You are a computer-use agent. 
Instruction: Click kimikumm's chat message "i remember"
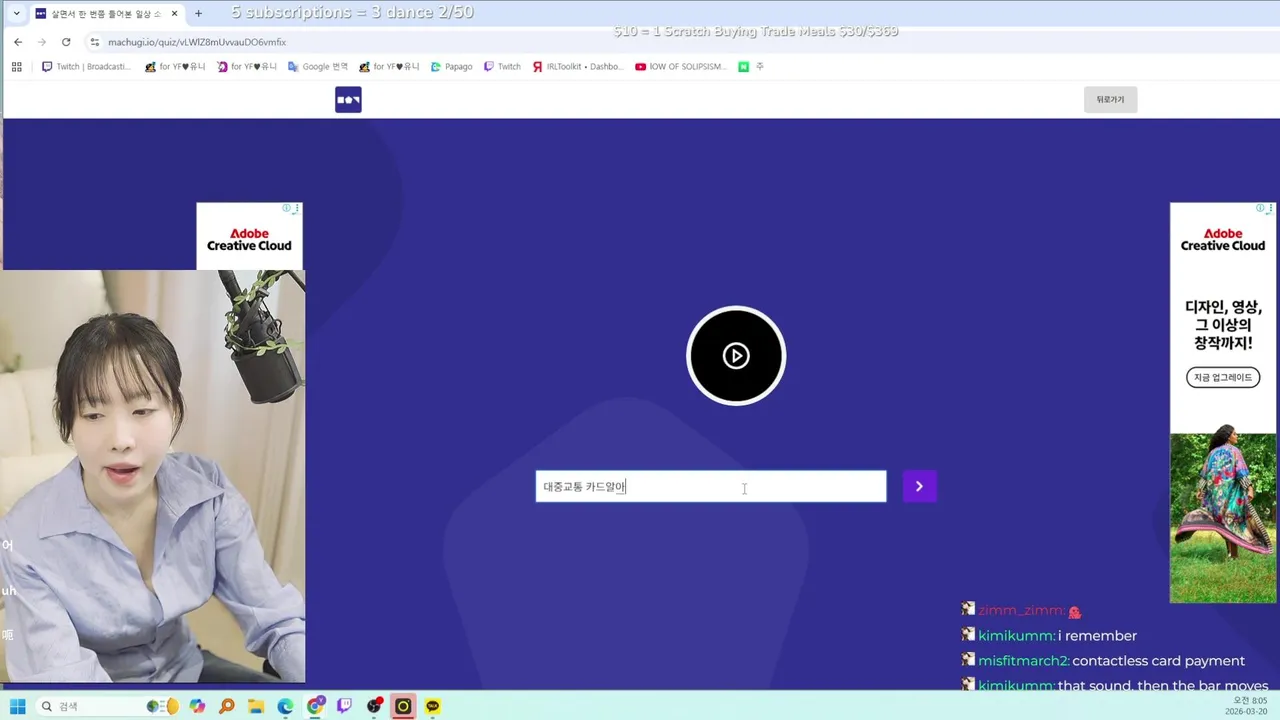(x=1098, y=636)
